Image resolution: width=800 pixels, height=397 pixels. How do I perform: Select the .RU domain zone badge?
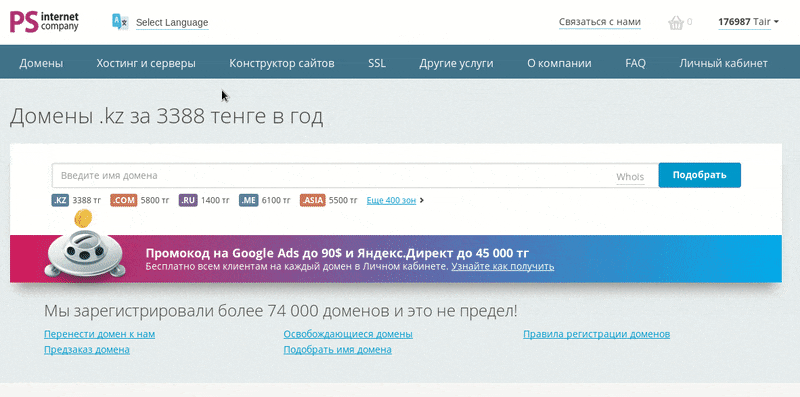point(188,200)
